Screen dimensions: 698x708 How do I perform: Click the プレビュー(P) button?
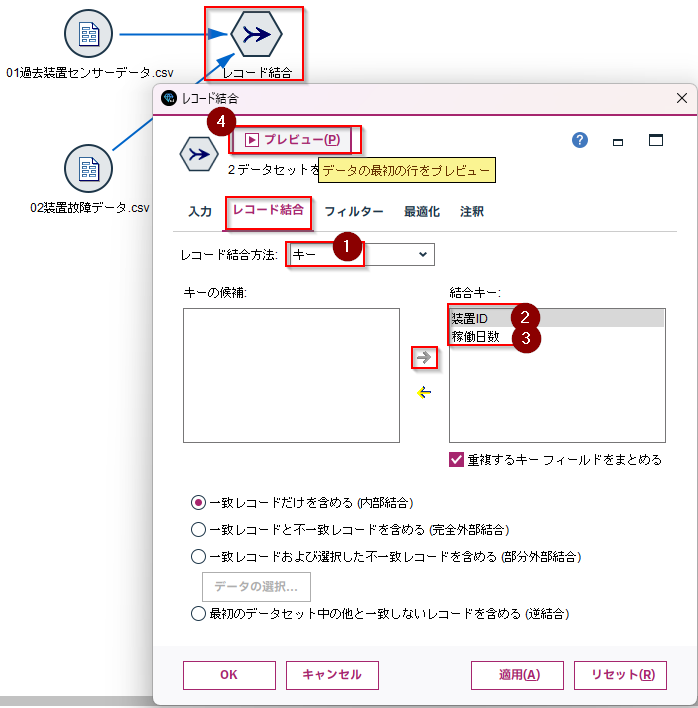[x=293, y=140]
